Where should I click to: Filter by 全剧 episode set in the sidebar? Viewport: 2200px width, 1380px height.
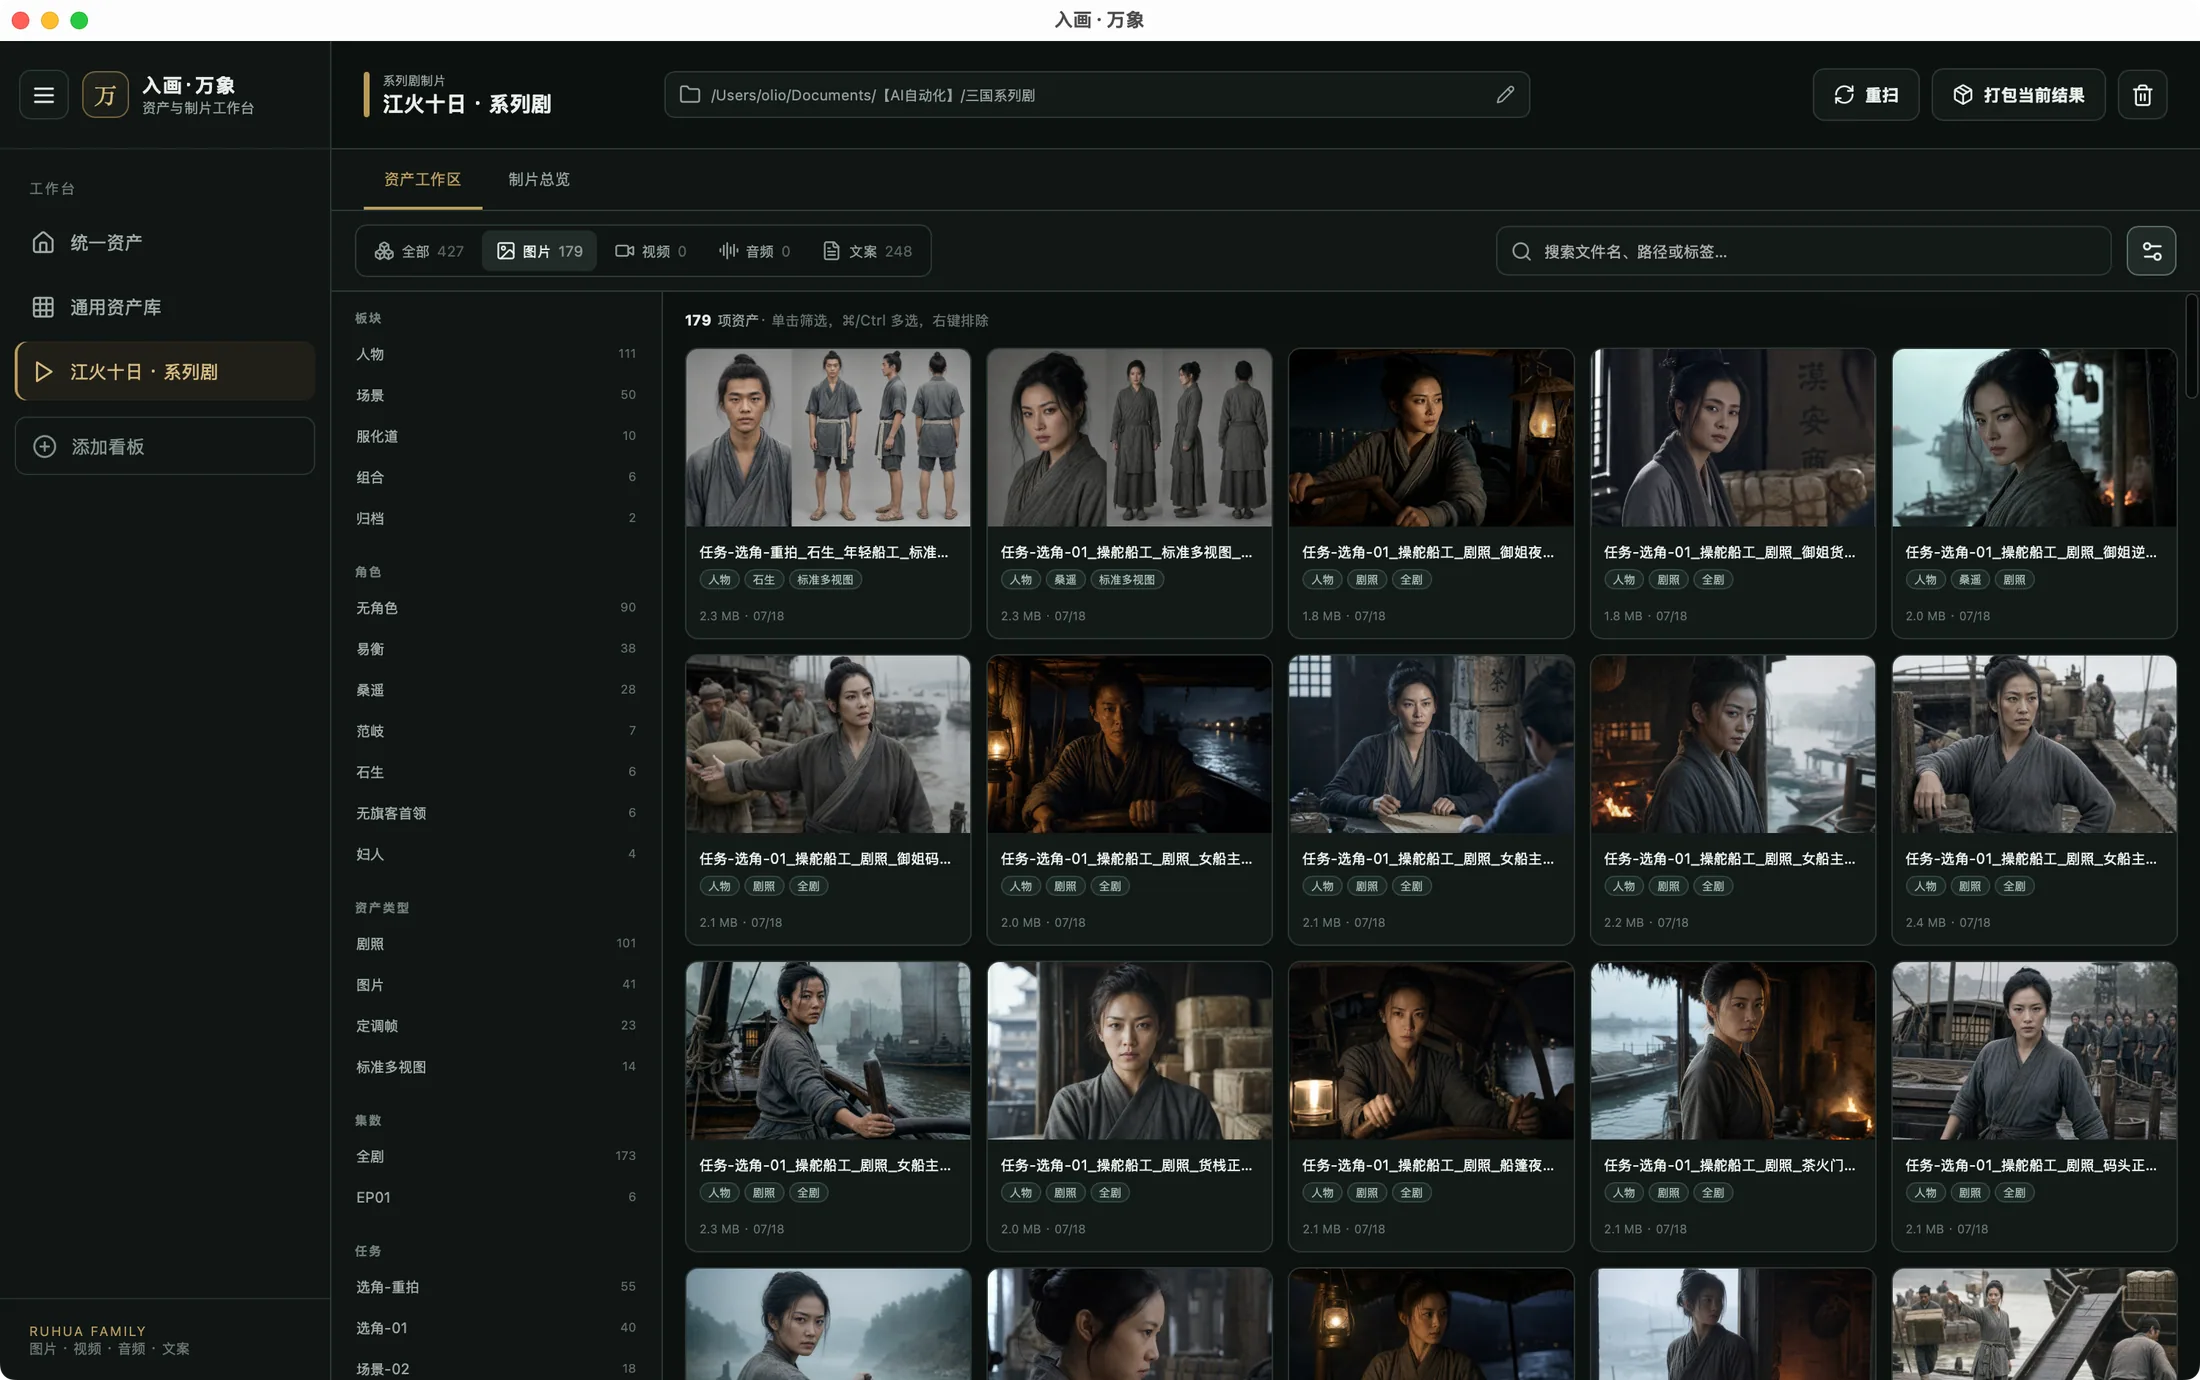pos(496,1156)
